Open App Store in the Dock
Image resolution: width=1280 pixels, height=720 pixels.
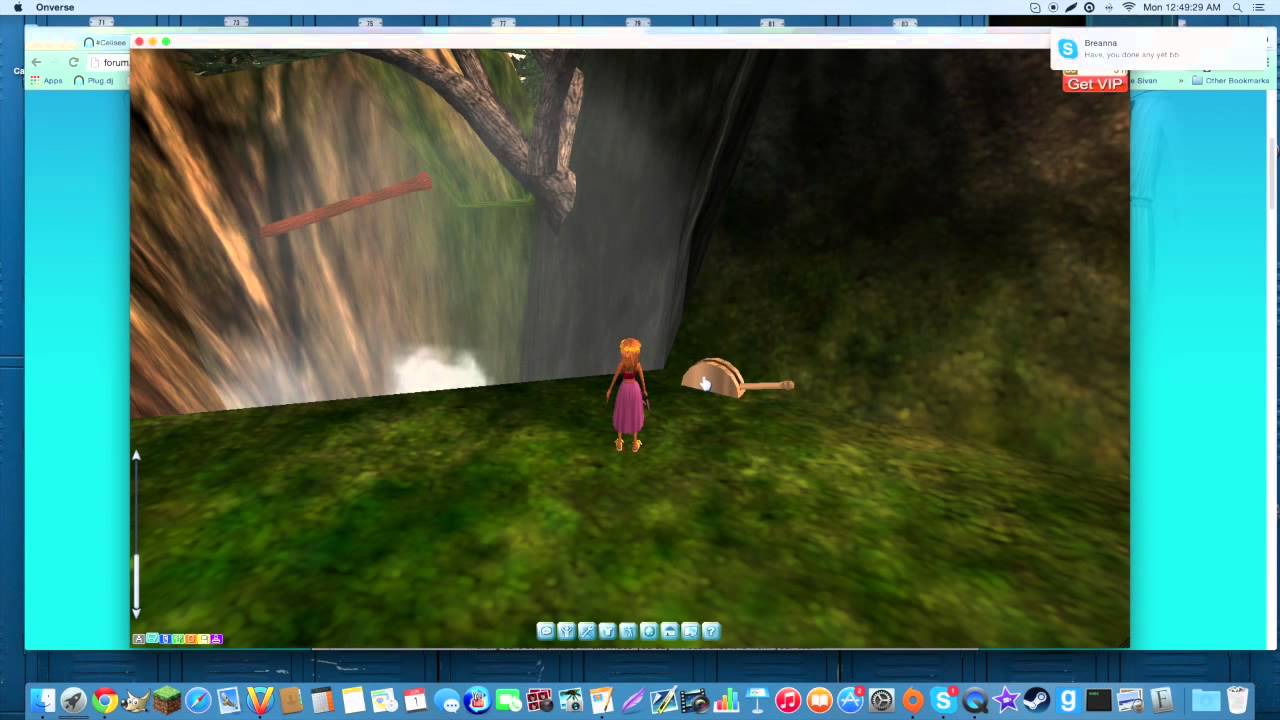click(850, 701)
